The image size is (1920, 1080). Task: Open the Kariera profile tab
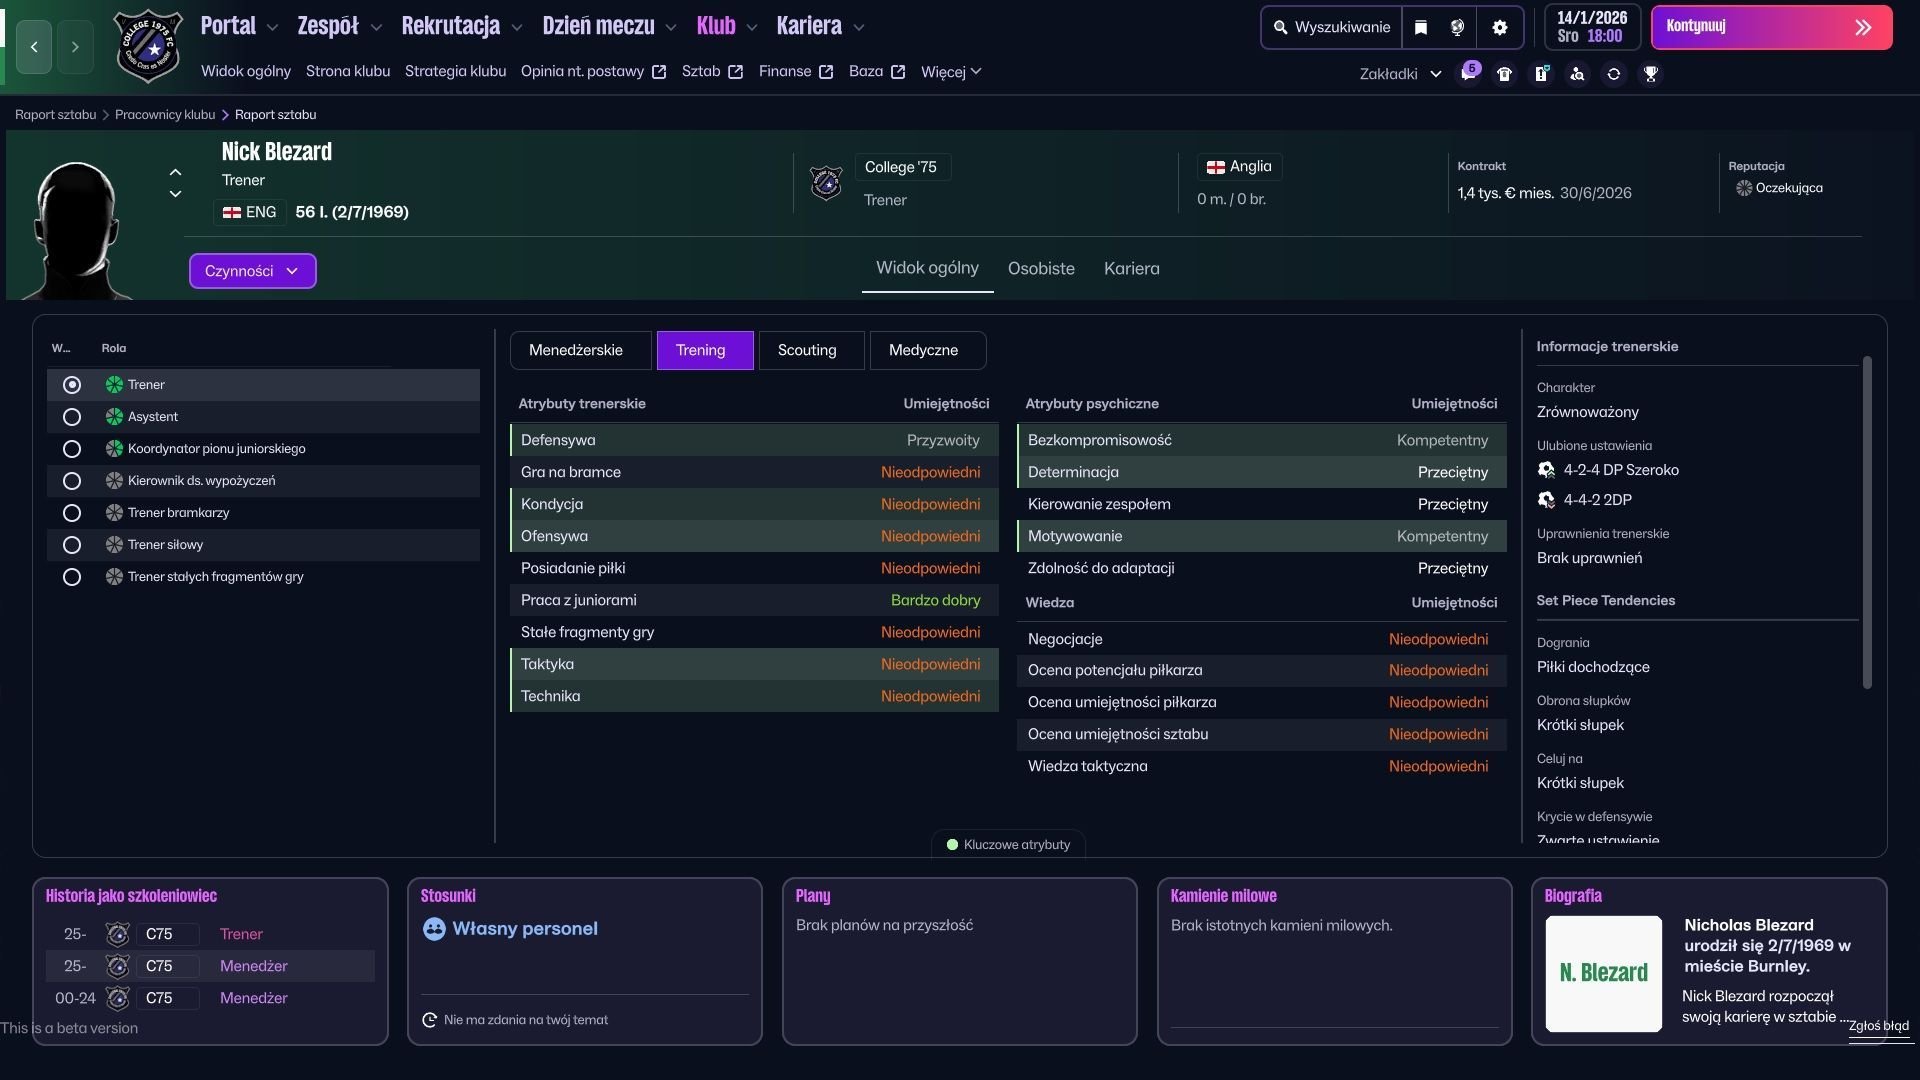[1131, 268]
